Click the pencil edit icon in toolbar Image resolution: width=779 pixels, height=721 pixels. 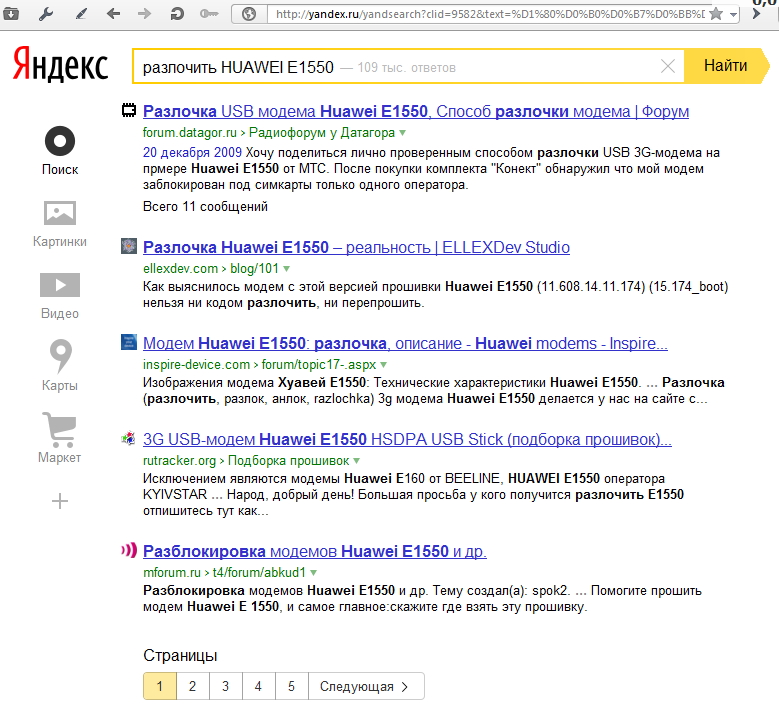click(80, 14)
